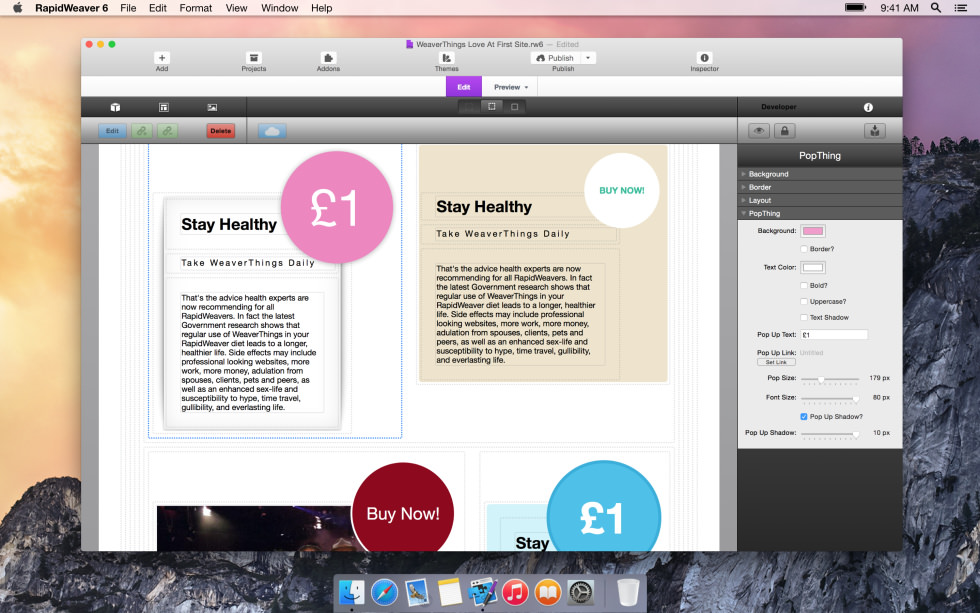Select the dashed-outline view mode icon
Screen dimensions: 980x613
[x=492, y=107]
